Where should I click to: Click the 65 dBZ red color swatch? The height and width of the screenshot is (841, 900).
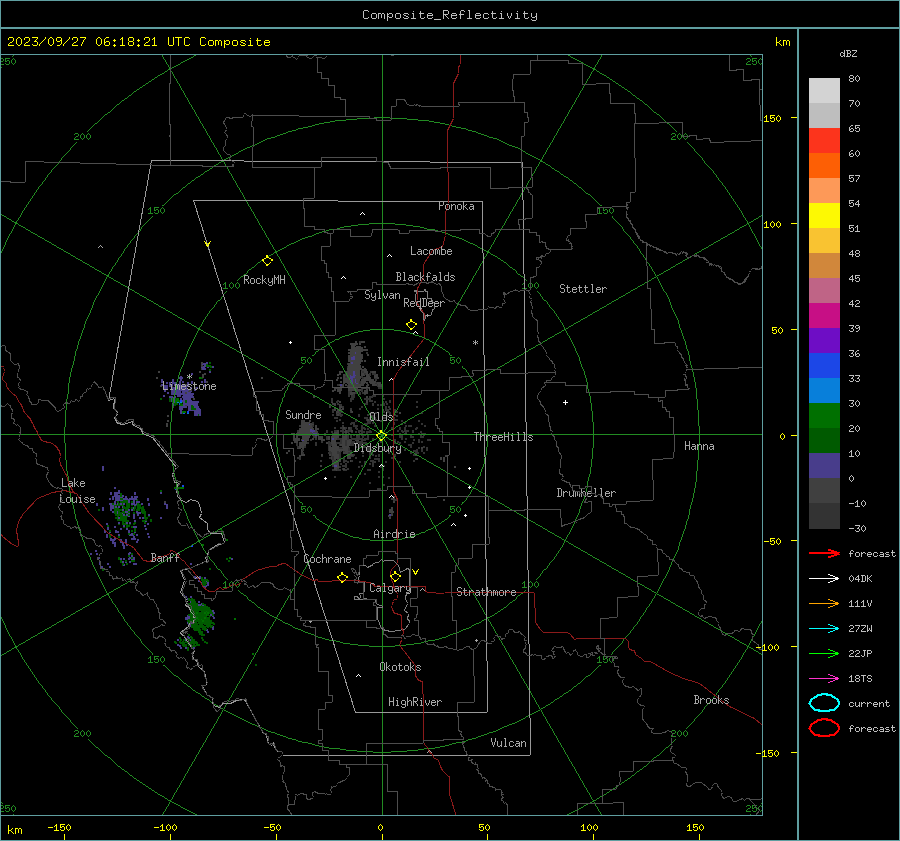(x=824, y=141)
